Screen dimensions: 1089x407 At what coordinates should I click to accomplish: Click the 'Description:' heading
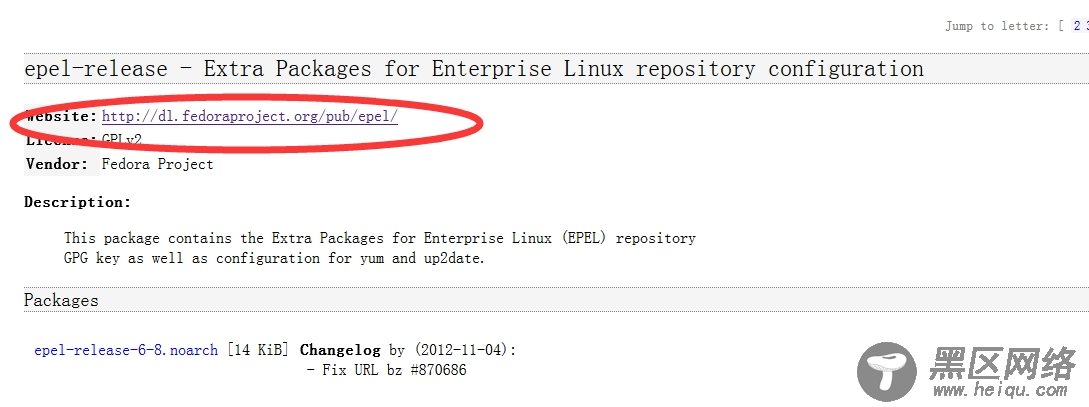tap(78, 202)
